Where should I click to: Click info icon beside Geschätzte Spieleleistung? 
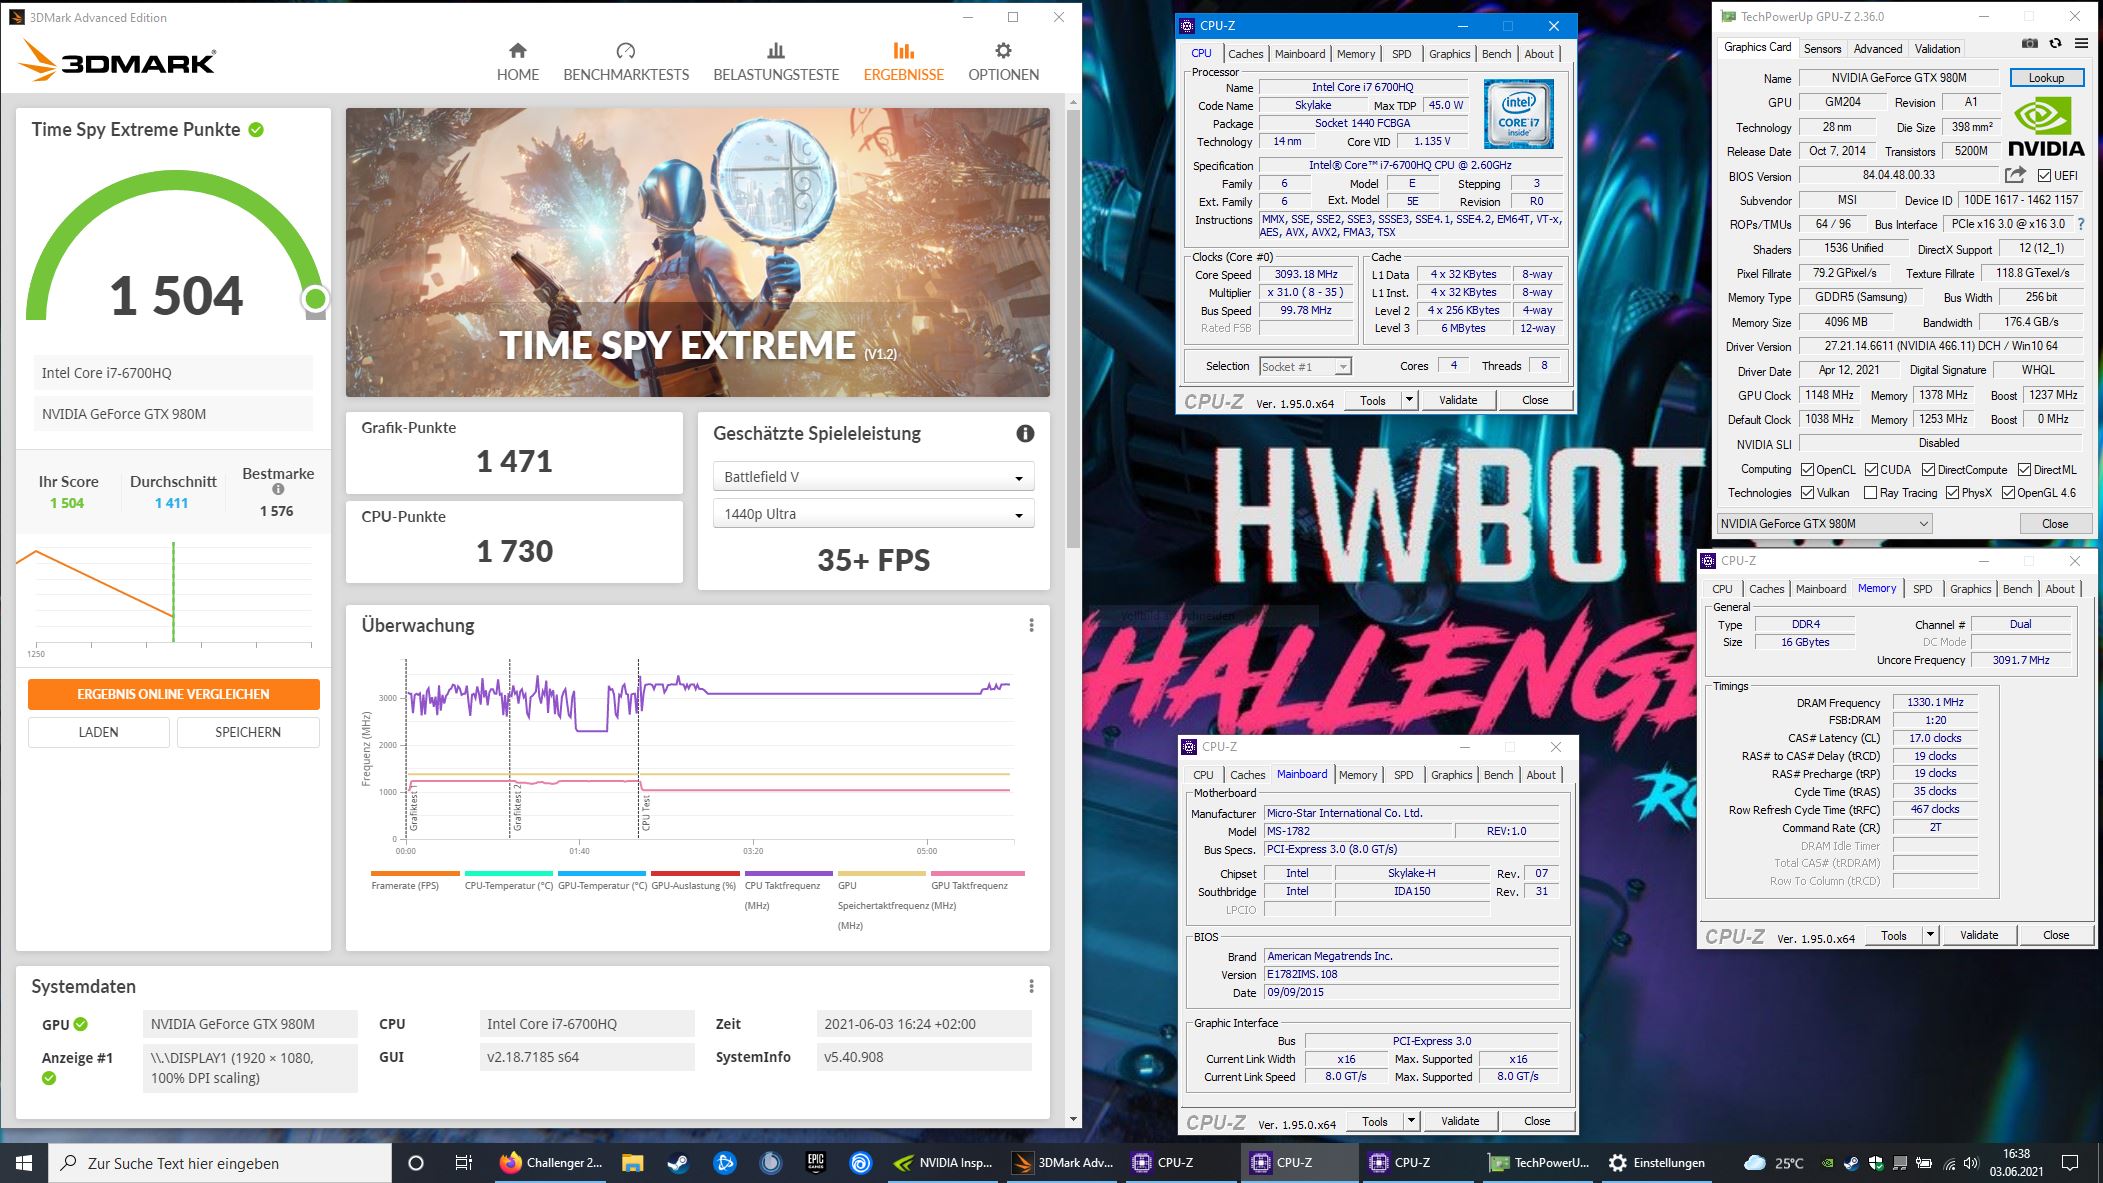pyautogui.click(x=1025, y=433)
